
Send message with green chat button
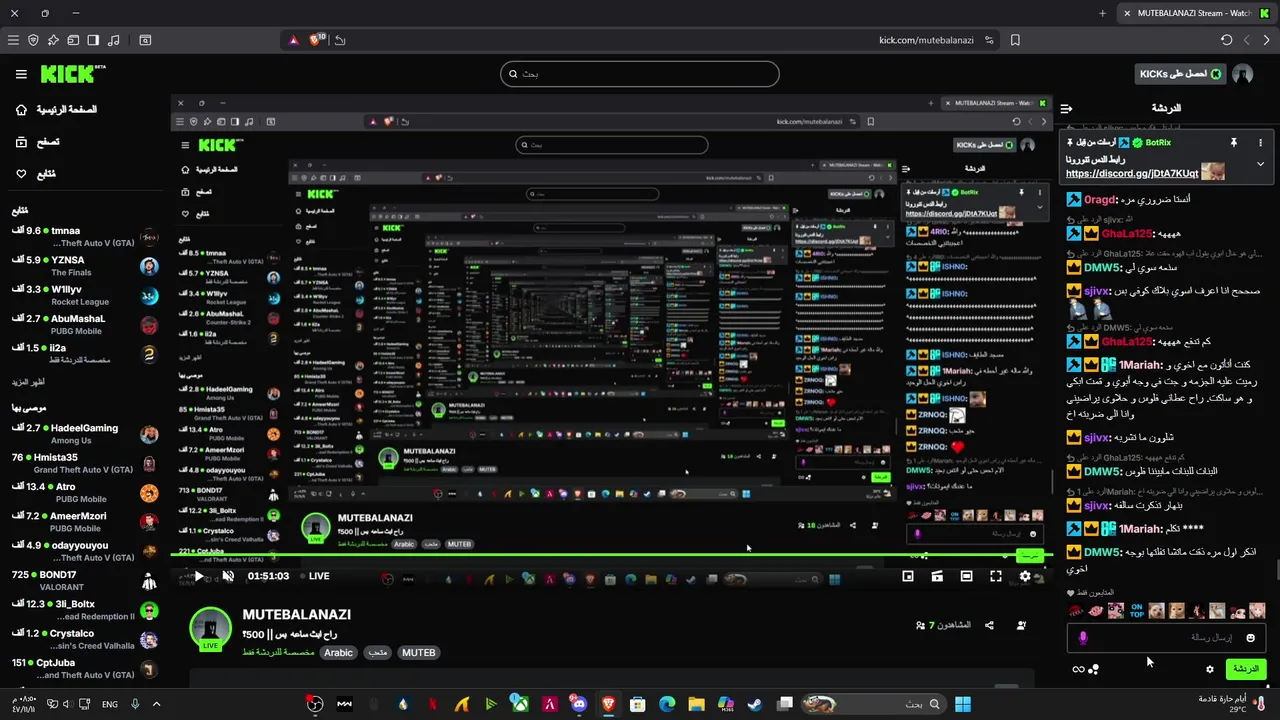(x=1245, y=669)
